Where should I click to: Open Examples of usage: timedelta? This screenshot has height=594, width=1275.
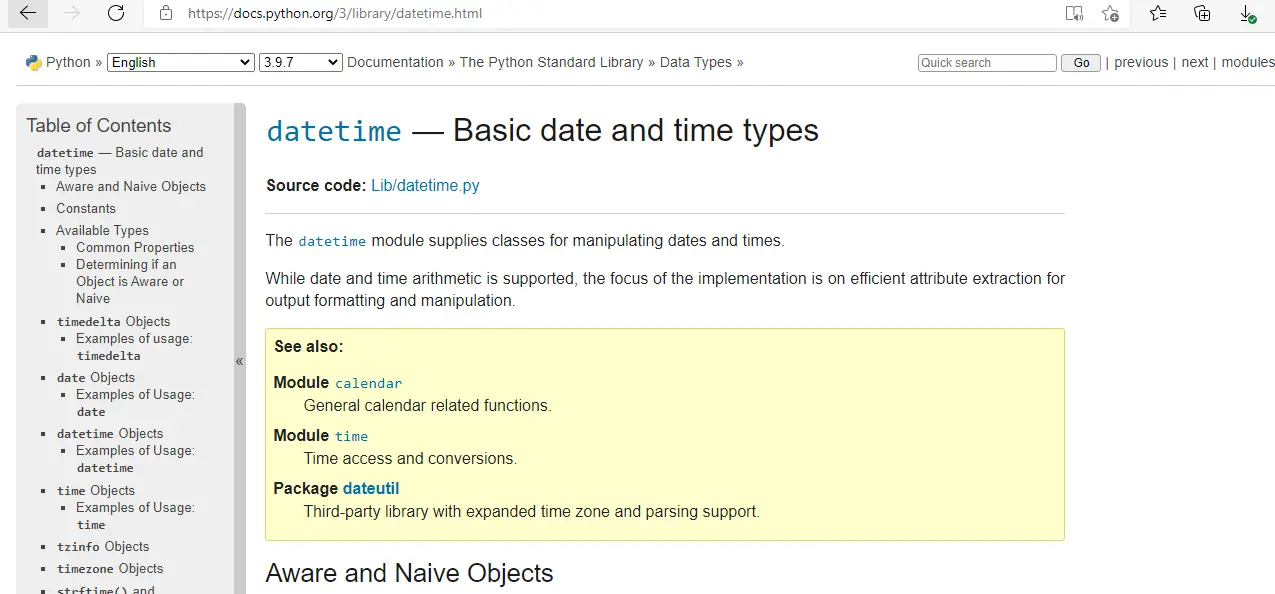(134, 346)
